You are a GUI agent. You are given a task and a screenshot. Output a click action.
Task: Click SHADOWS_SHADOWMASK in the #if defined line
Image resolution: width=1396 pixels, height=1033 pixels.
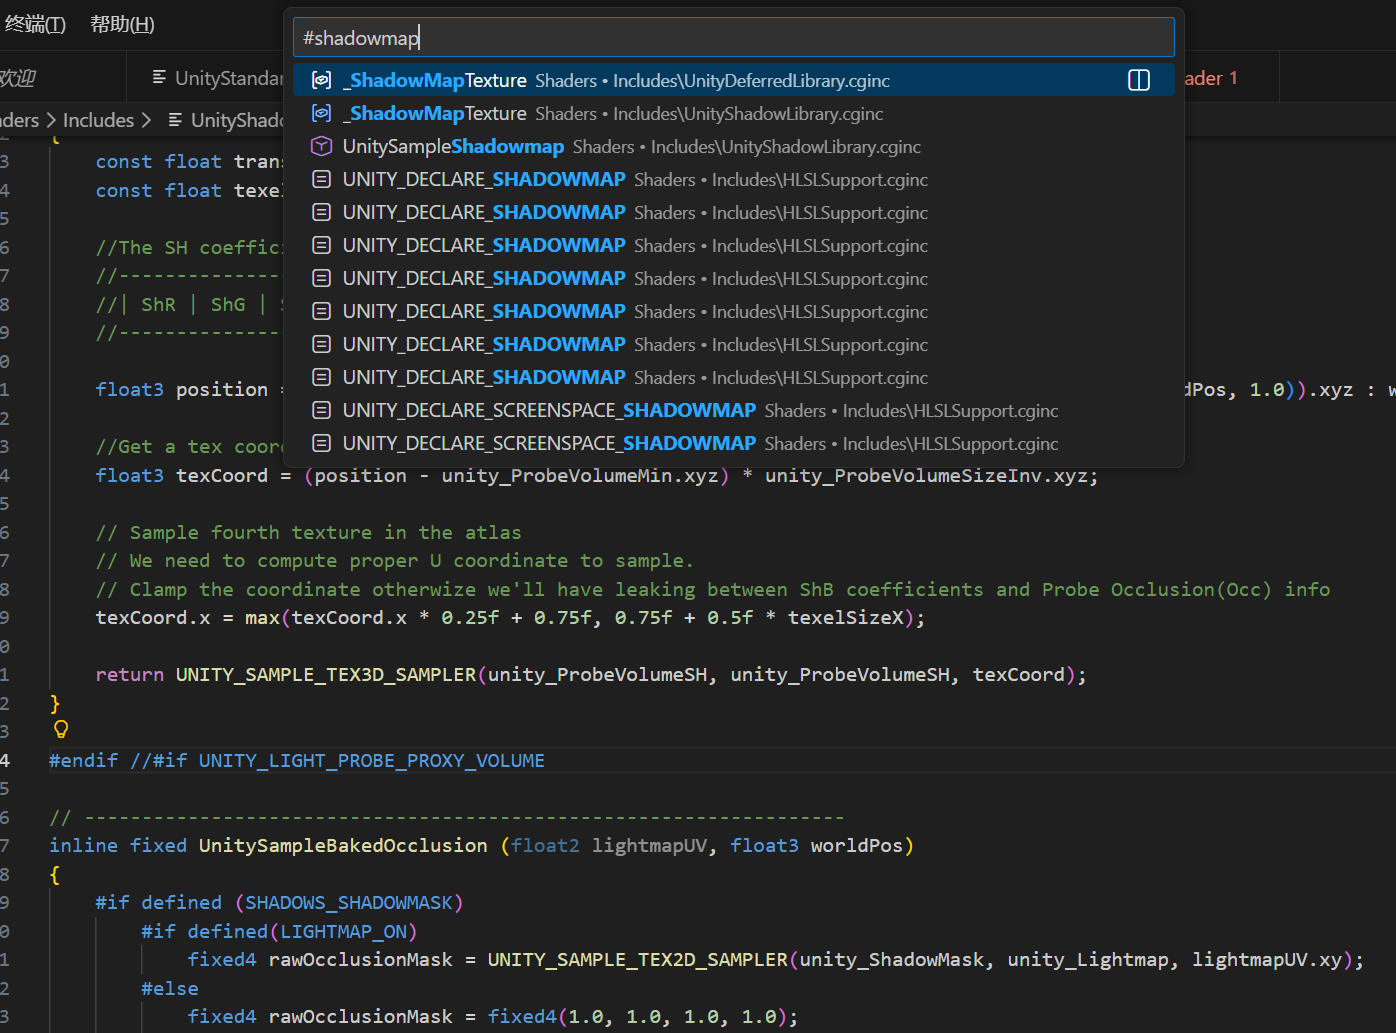pos(349,902)
